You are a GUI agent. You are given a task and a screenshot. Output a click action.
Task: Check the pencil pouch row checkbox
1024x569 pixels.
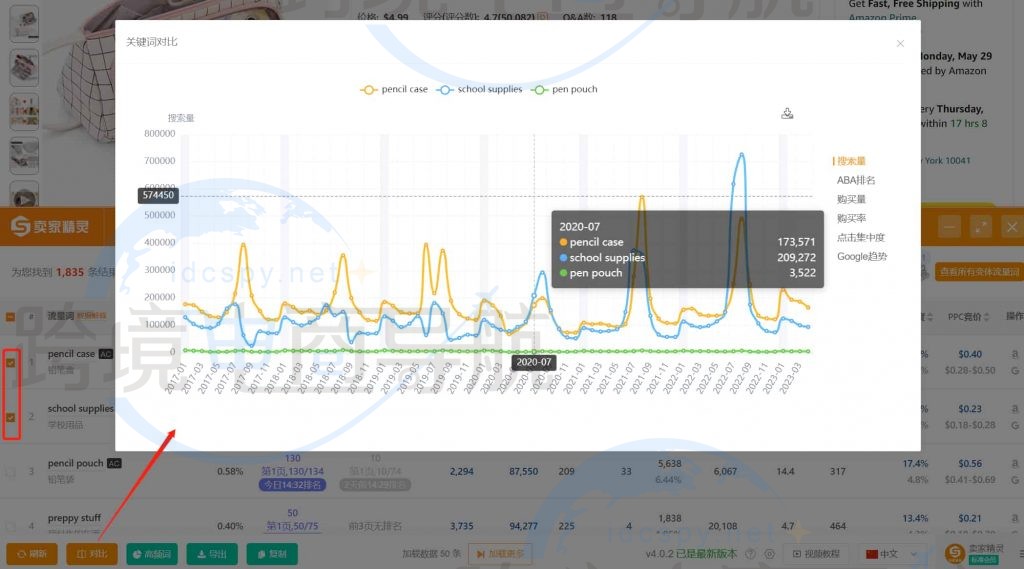pos(11,471)
